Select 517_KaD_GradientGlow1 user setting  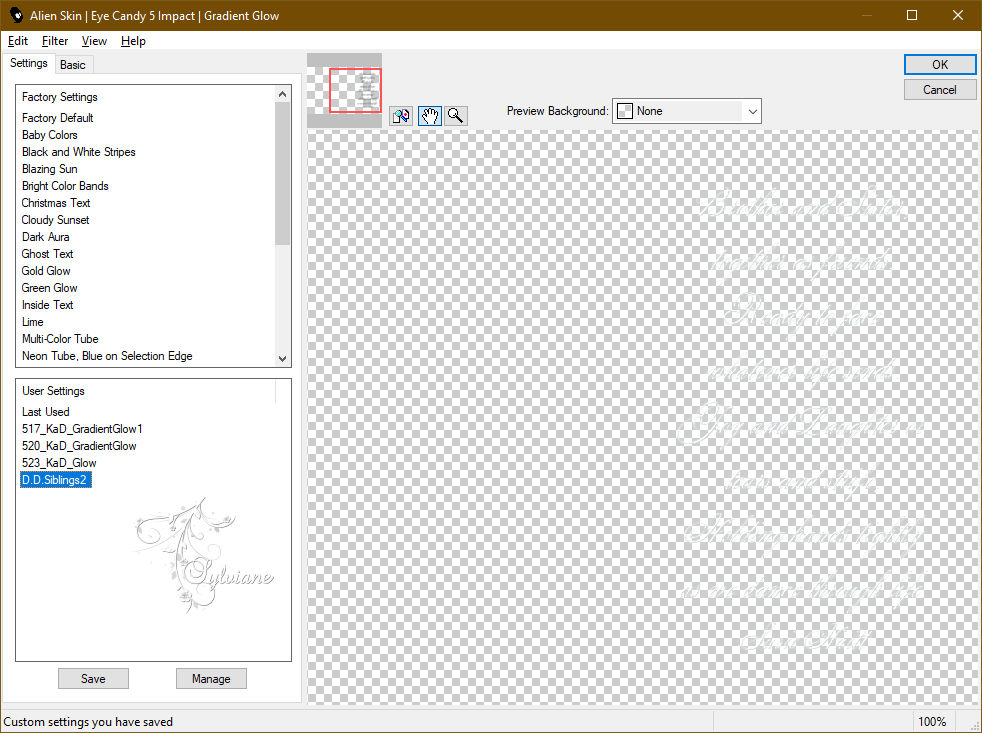[82, 429]
